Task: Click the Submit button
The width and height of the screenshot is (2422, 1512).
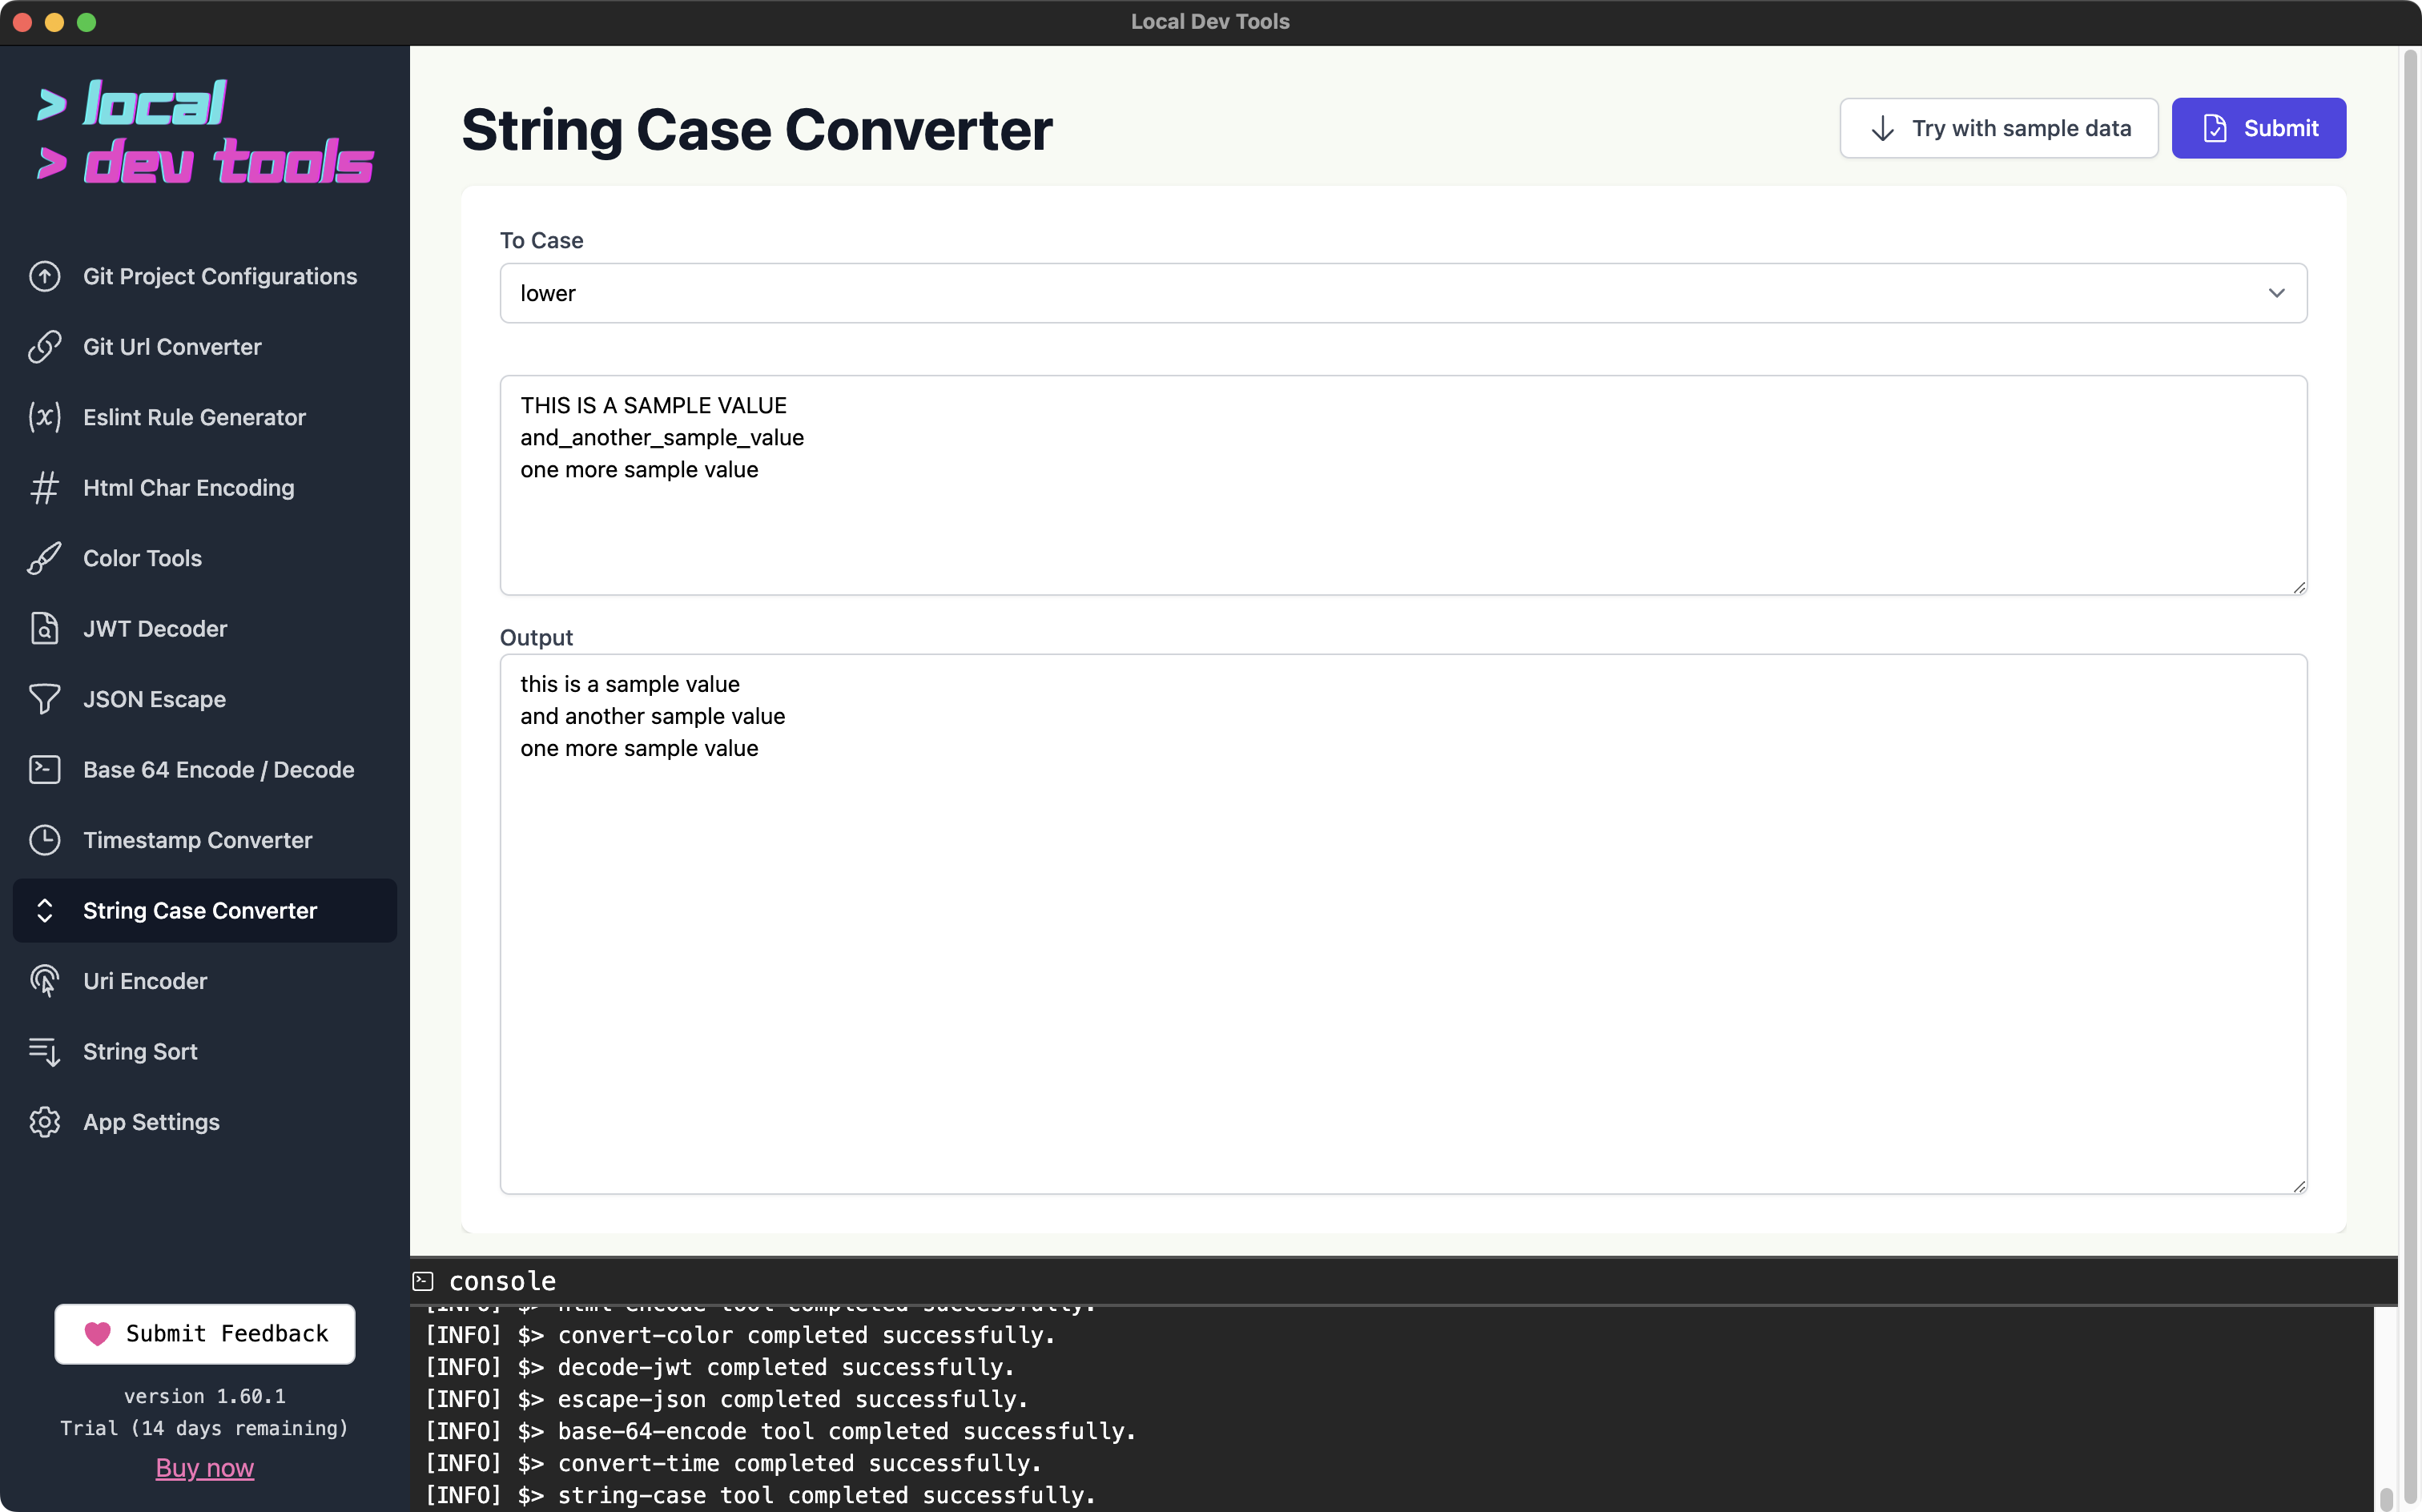Action: coord(2259,128)
